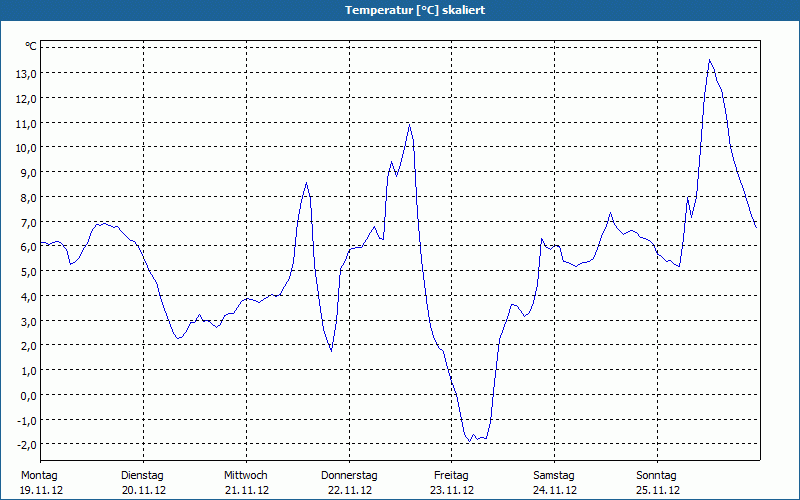Click the date 25.11.12
The width and height of the screenshot is (800, 500).
(658, 490)
